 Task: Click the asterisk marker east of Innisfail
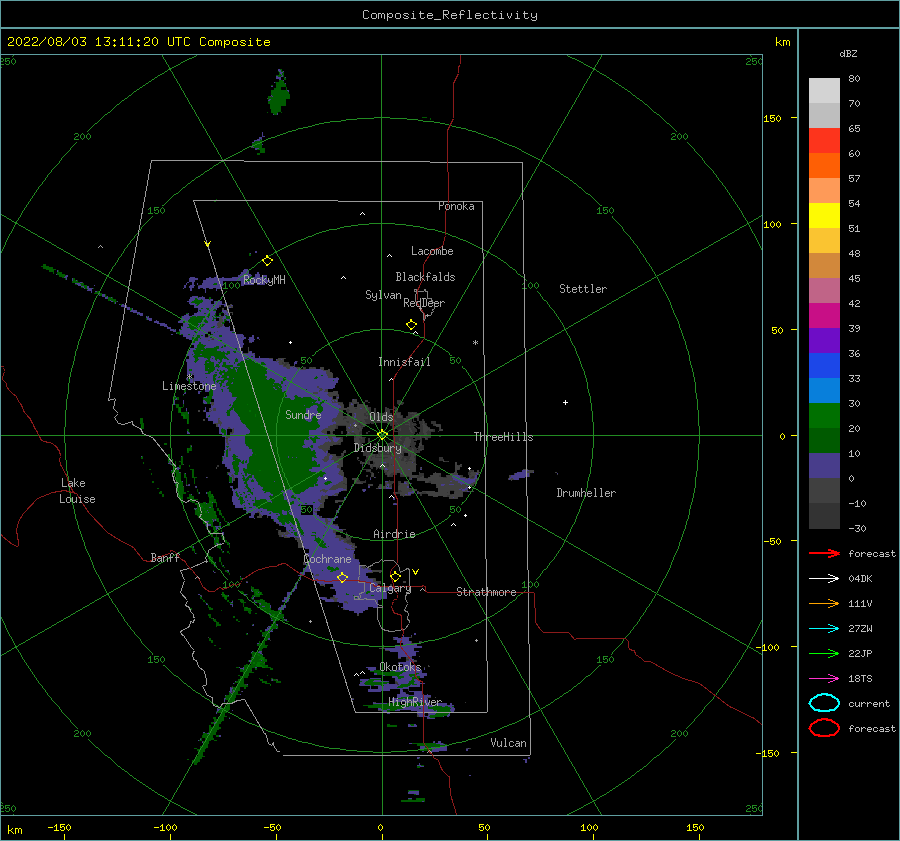475,343
